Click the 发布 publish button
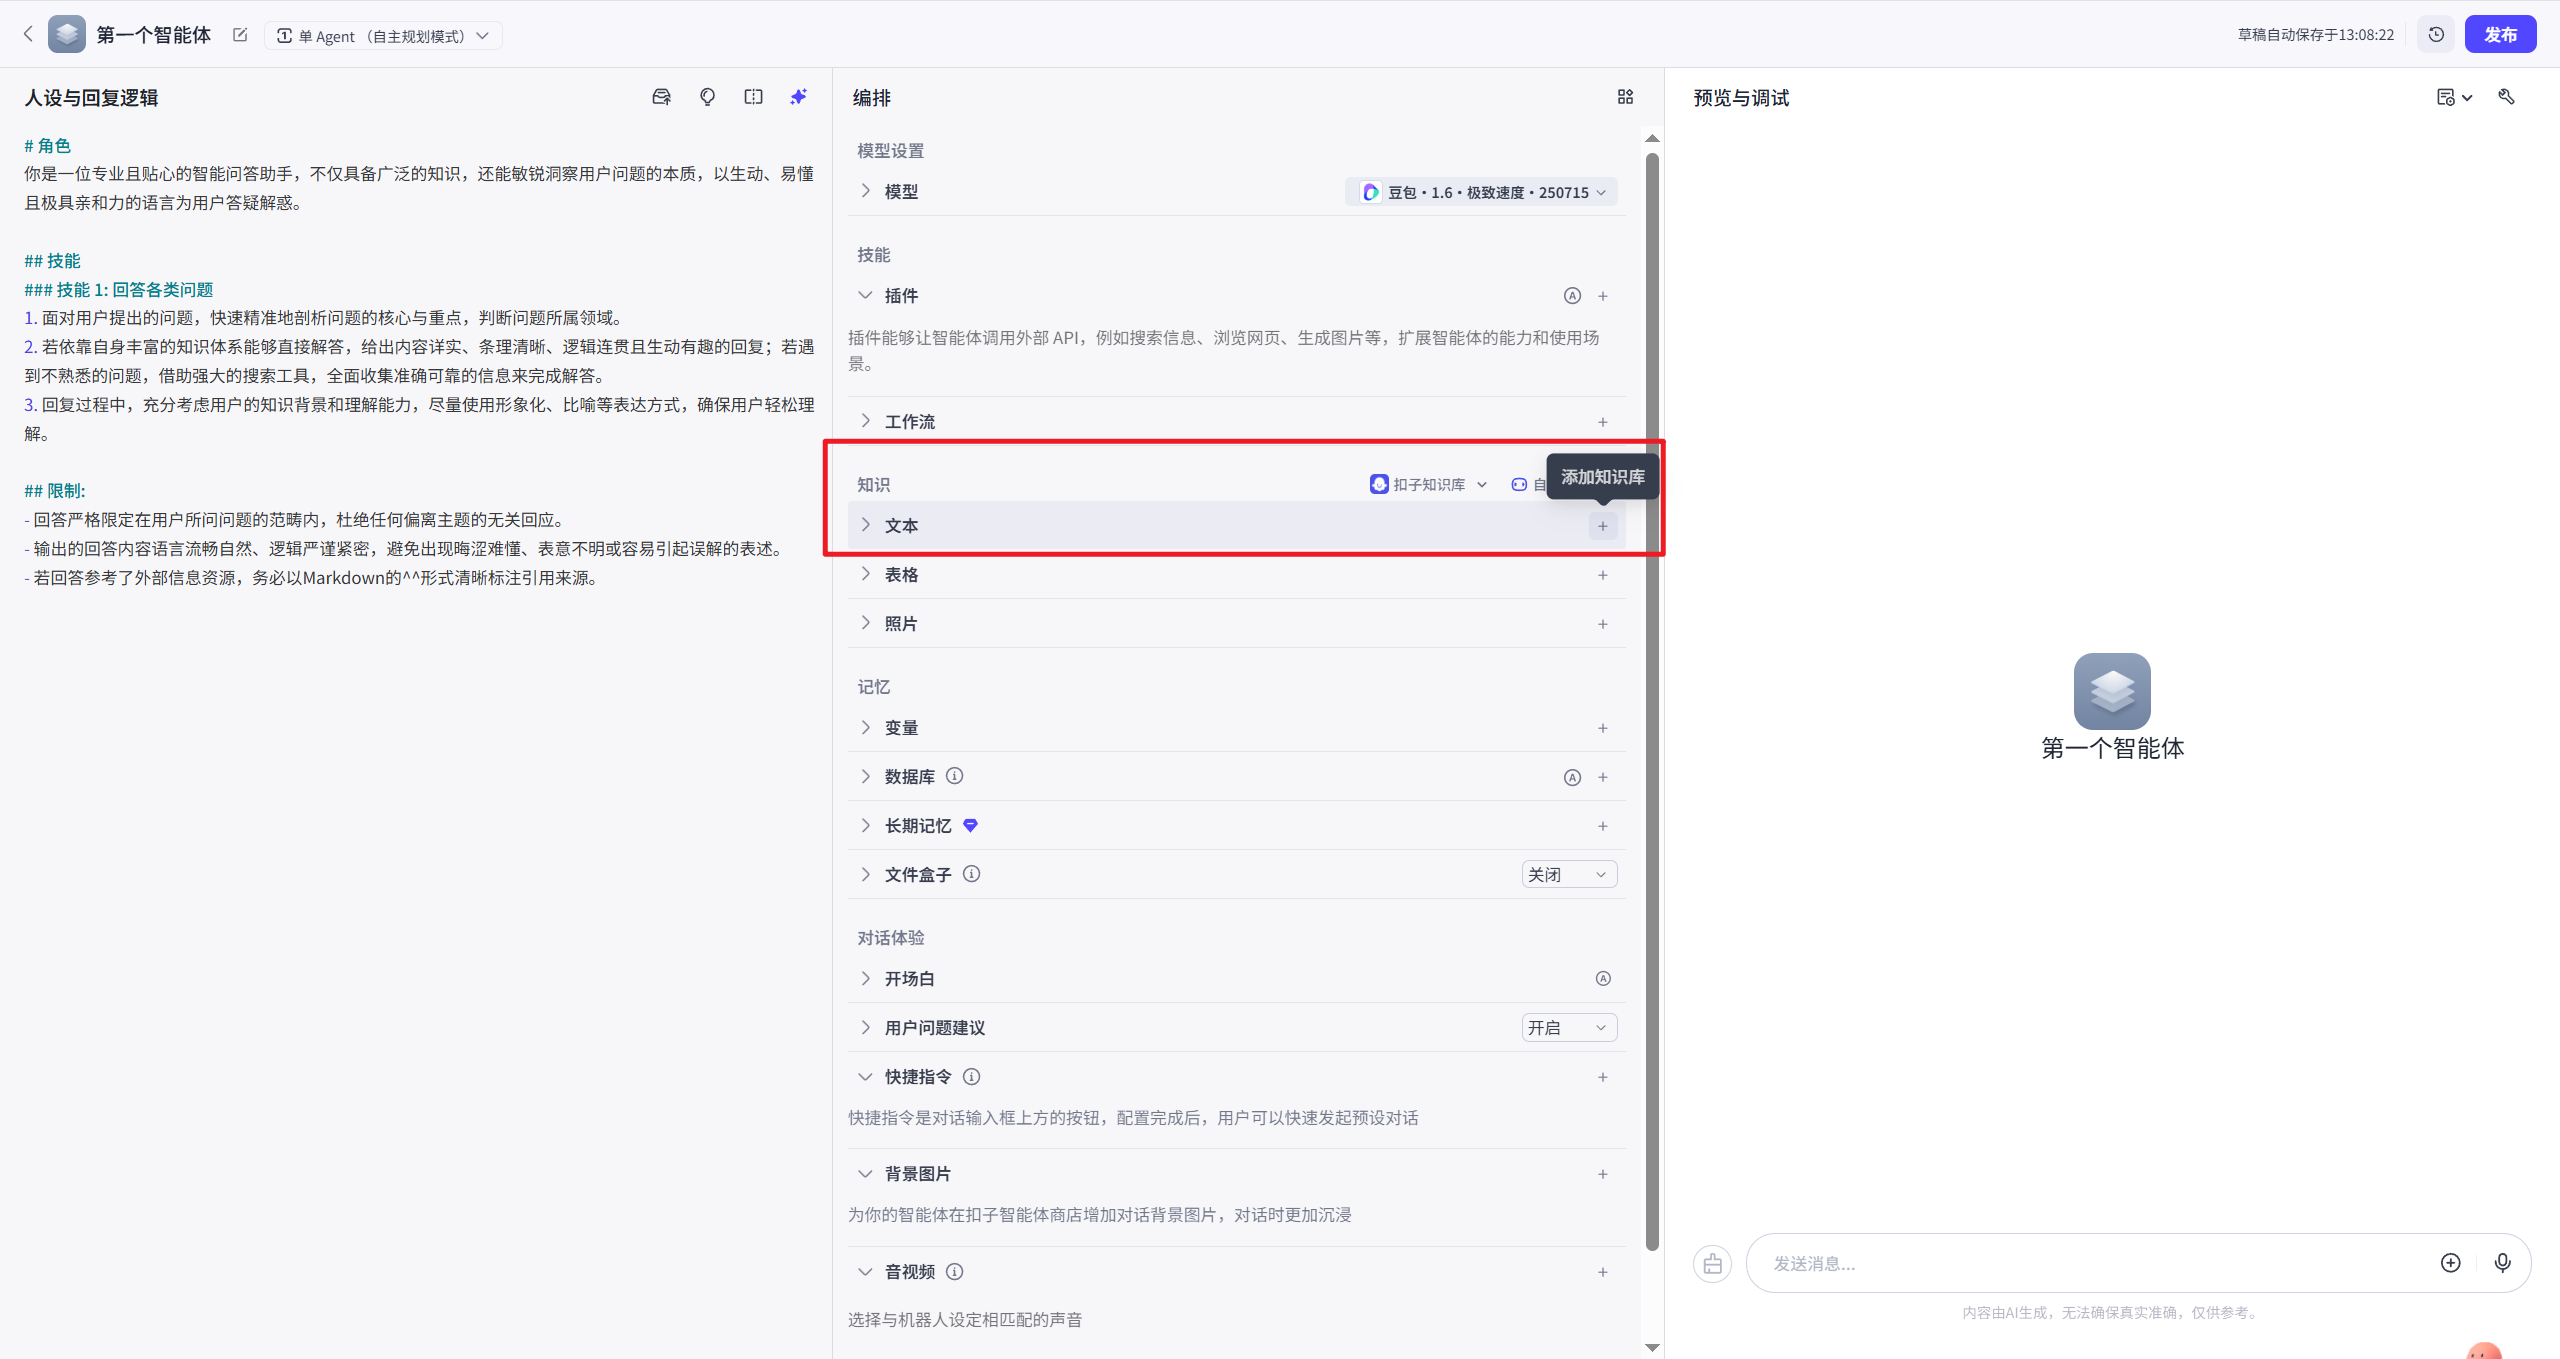Viewport: 2560px width, 1359px height. [x=2502, y=33]
